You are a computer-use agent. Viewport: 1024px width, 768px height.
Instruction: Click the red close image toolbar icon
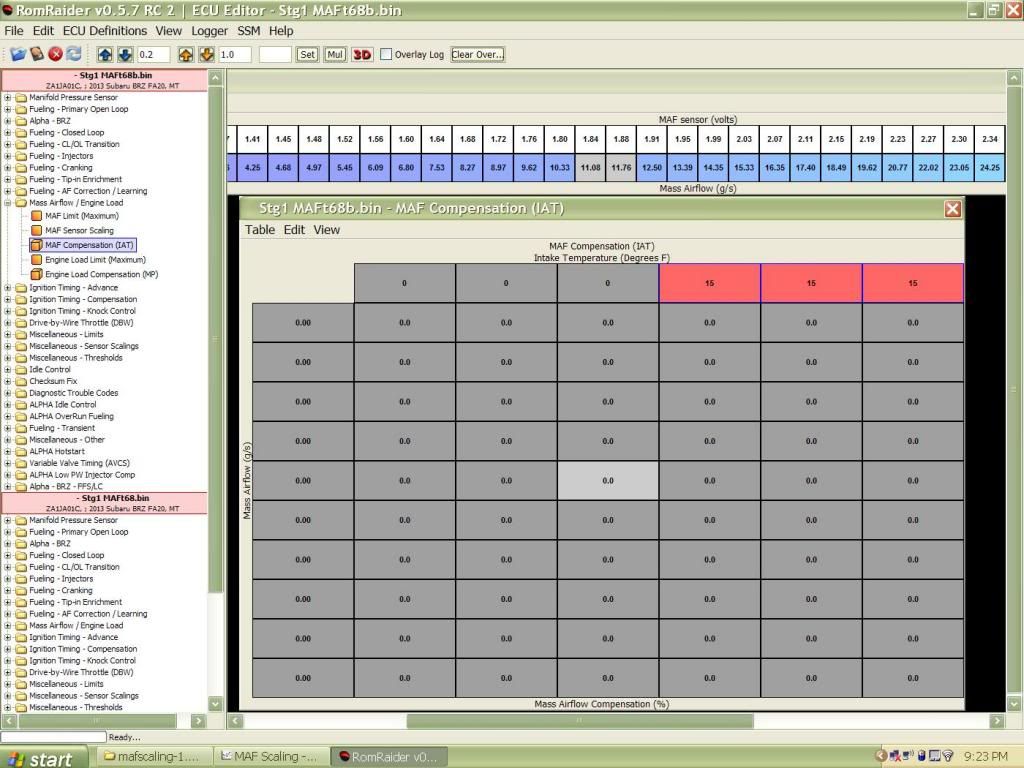pyautogui.click(x=55, y=54)
